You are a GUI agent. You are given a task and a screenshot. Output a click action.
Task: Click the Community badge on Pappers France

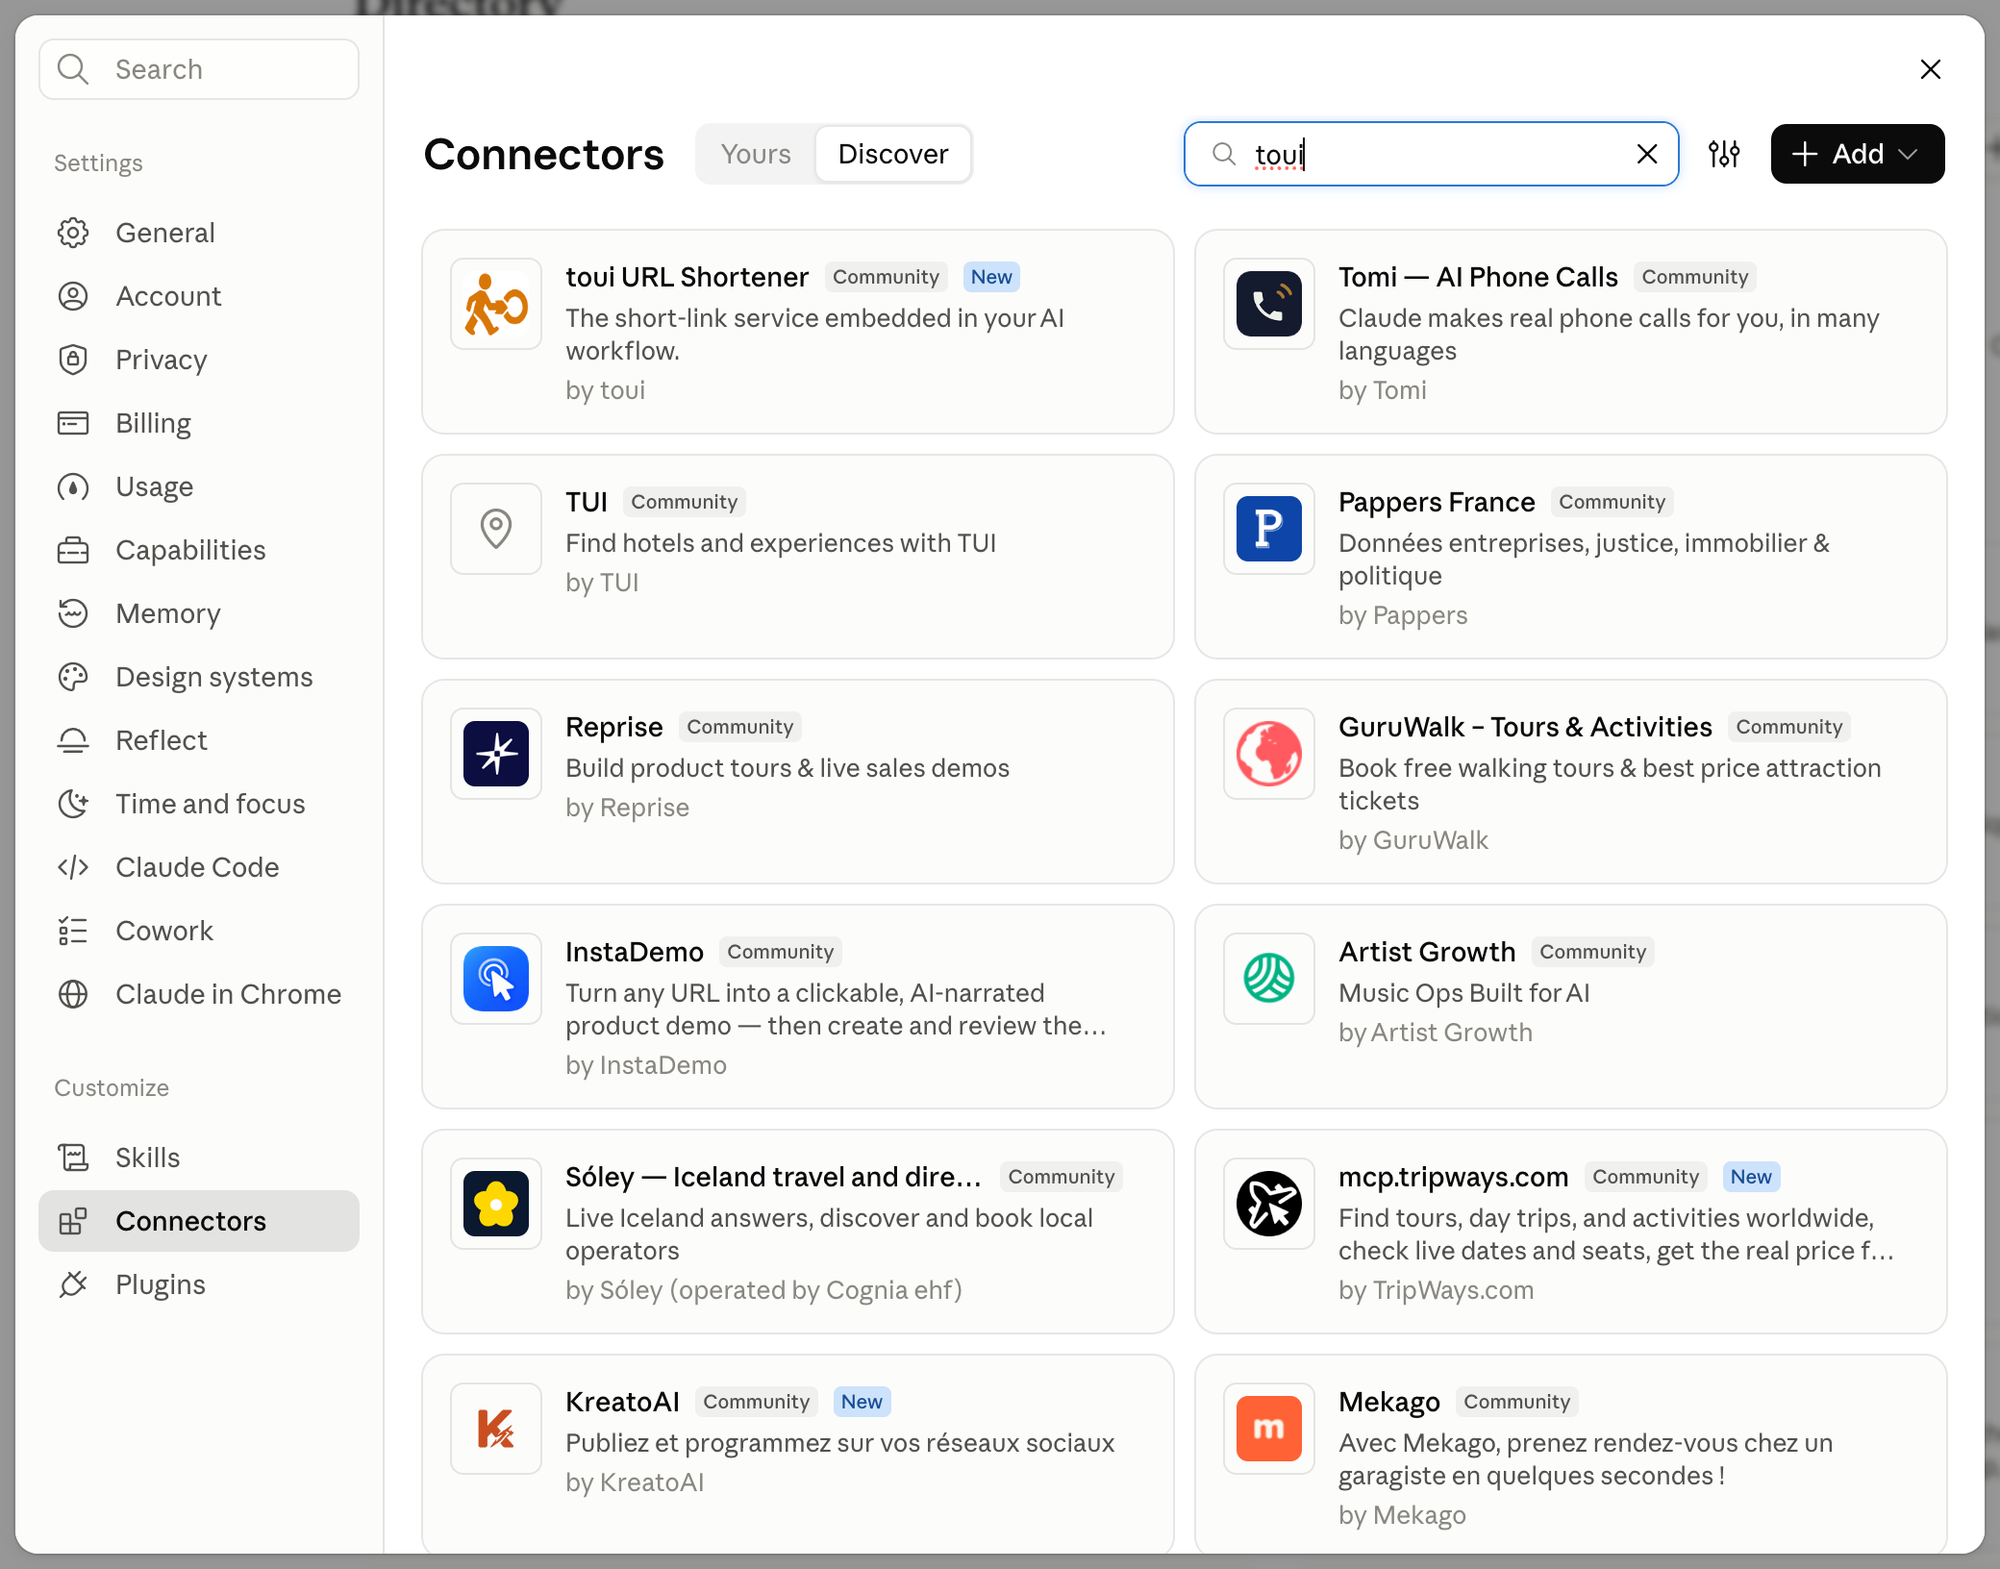[x=1612, y=502]
